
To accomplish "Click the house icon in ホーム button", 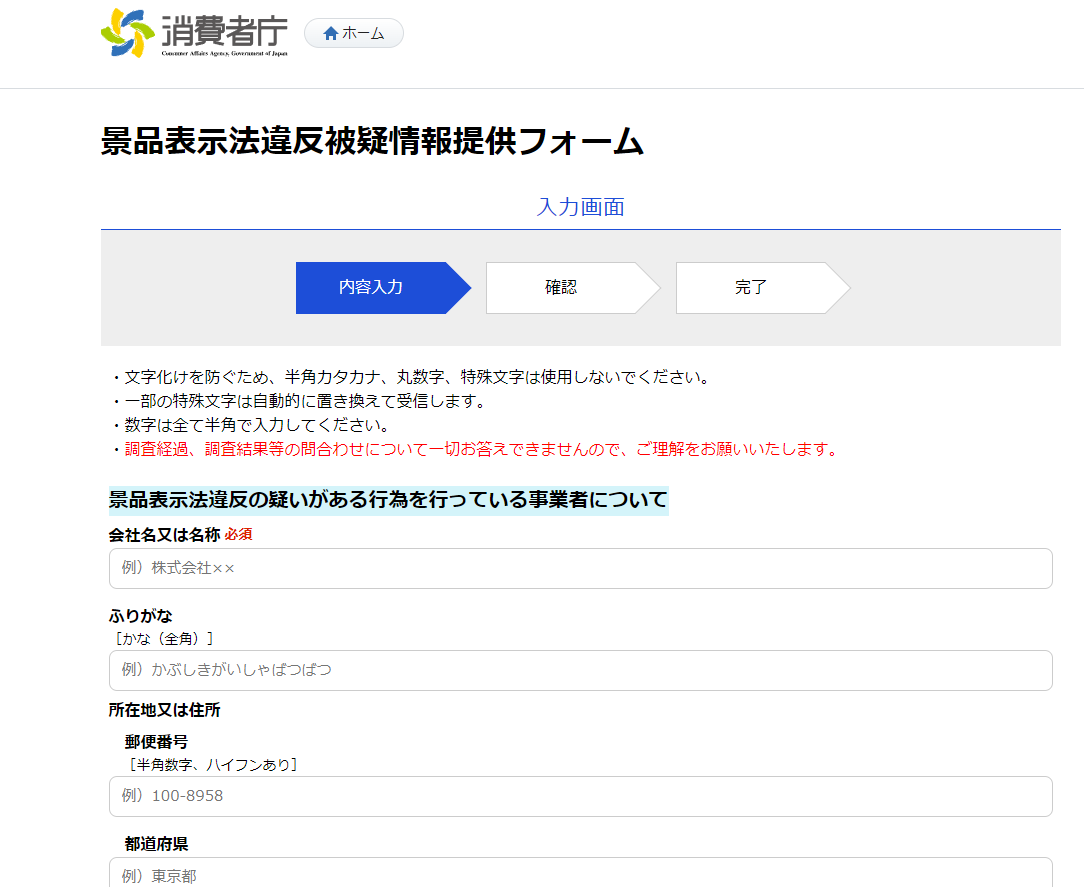I will (x=330, y=33).
